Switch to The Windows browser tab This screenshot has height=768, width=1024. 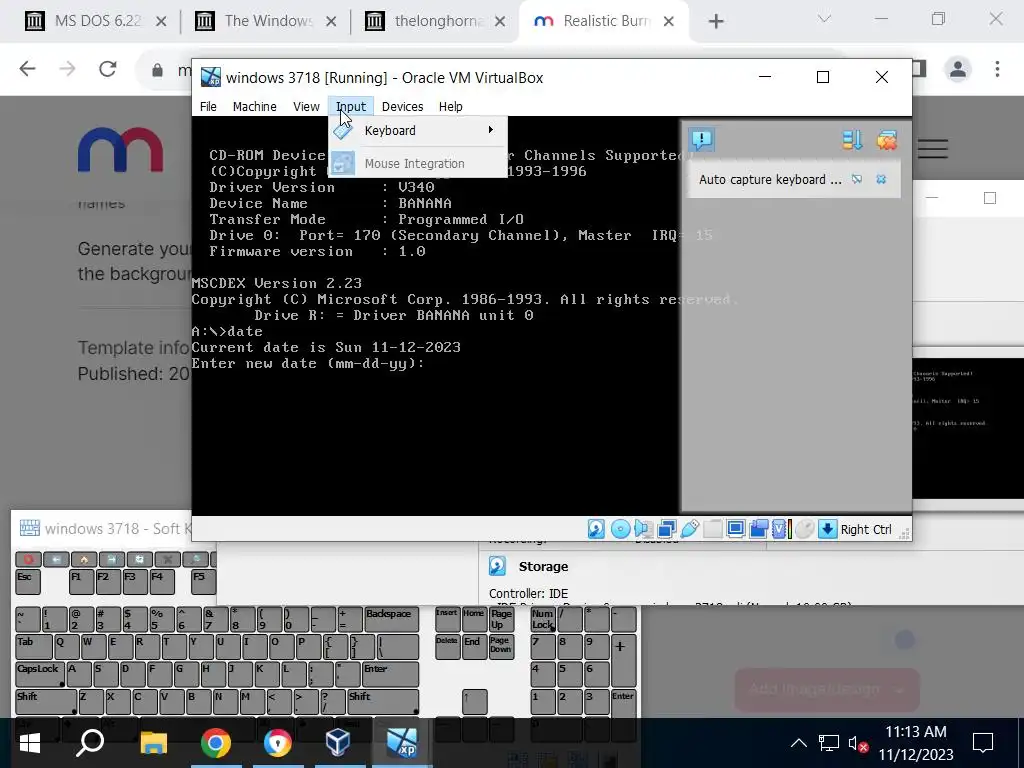pyautogui.click(x=268, y=21)
